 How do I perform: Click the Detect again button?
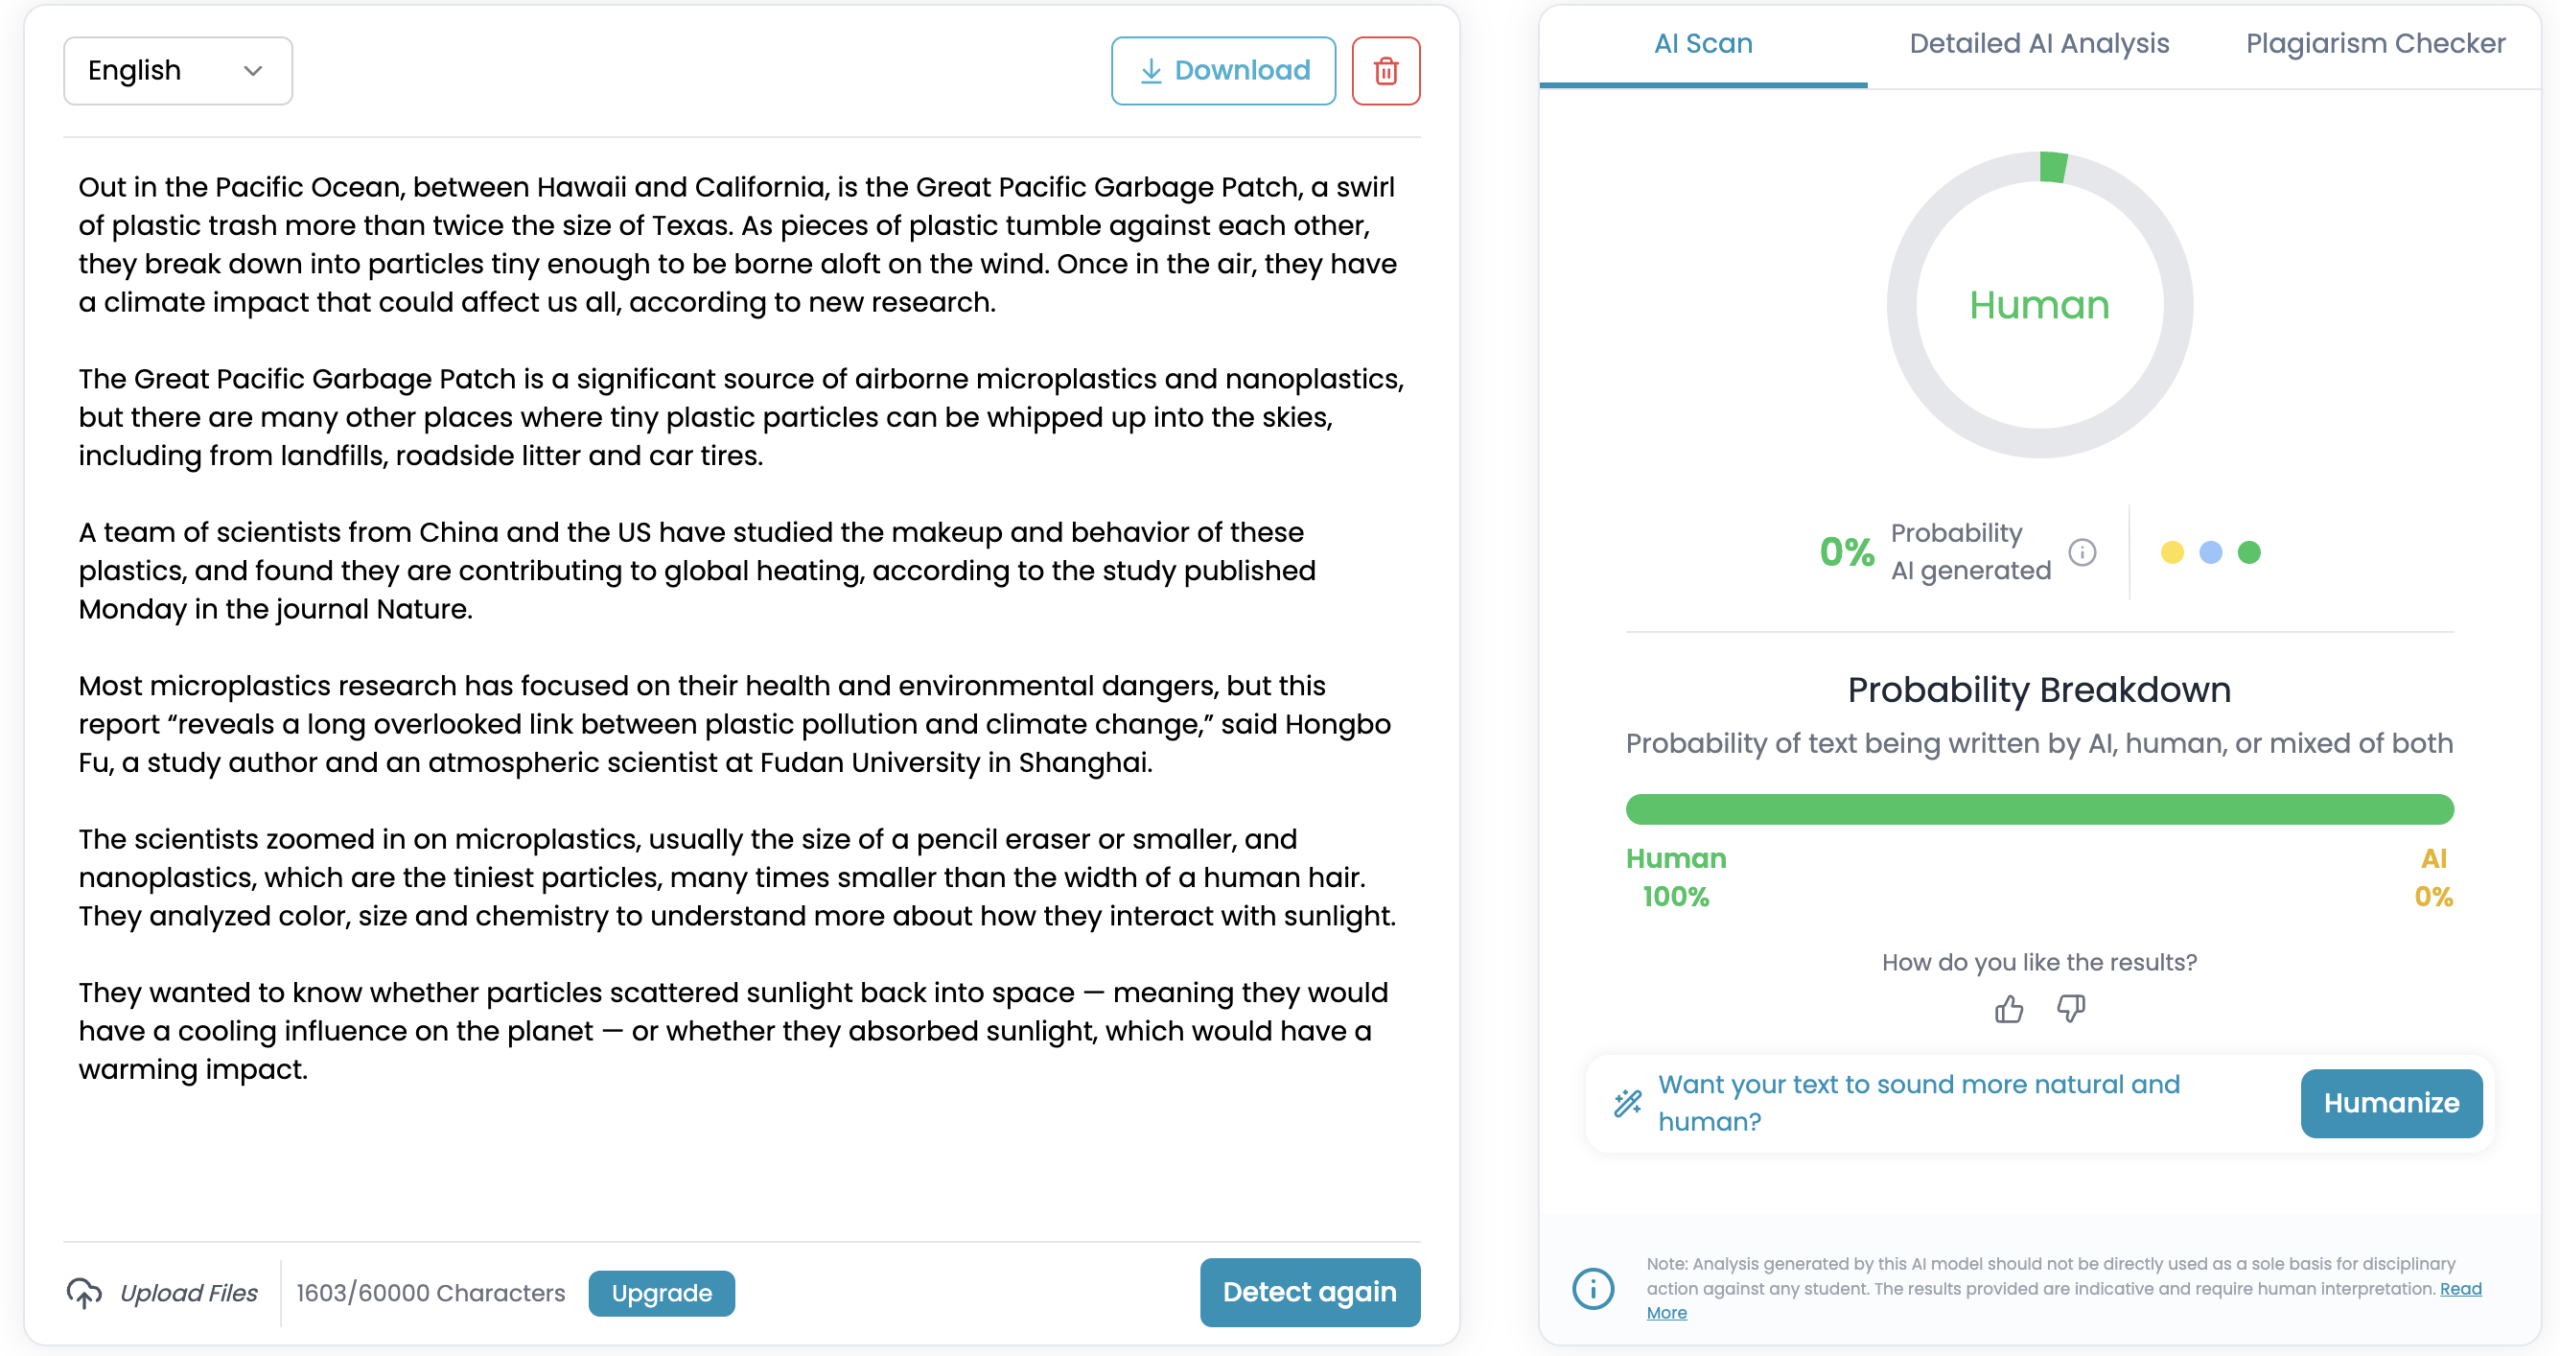pos(1309,1291)
